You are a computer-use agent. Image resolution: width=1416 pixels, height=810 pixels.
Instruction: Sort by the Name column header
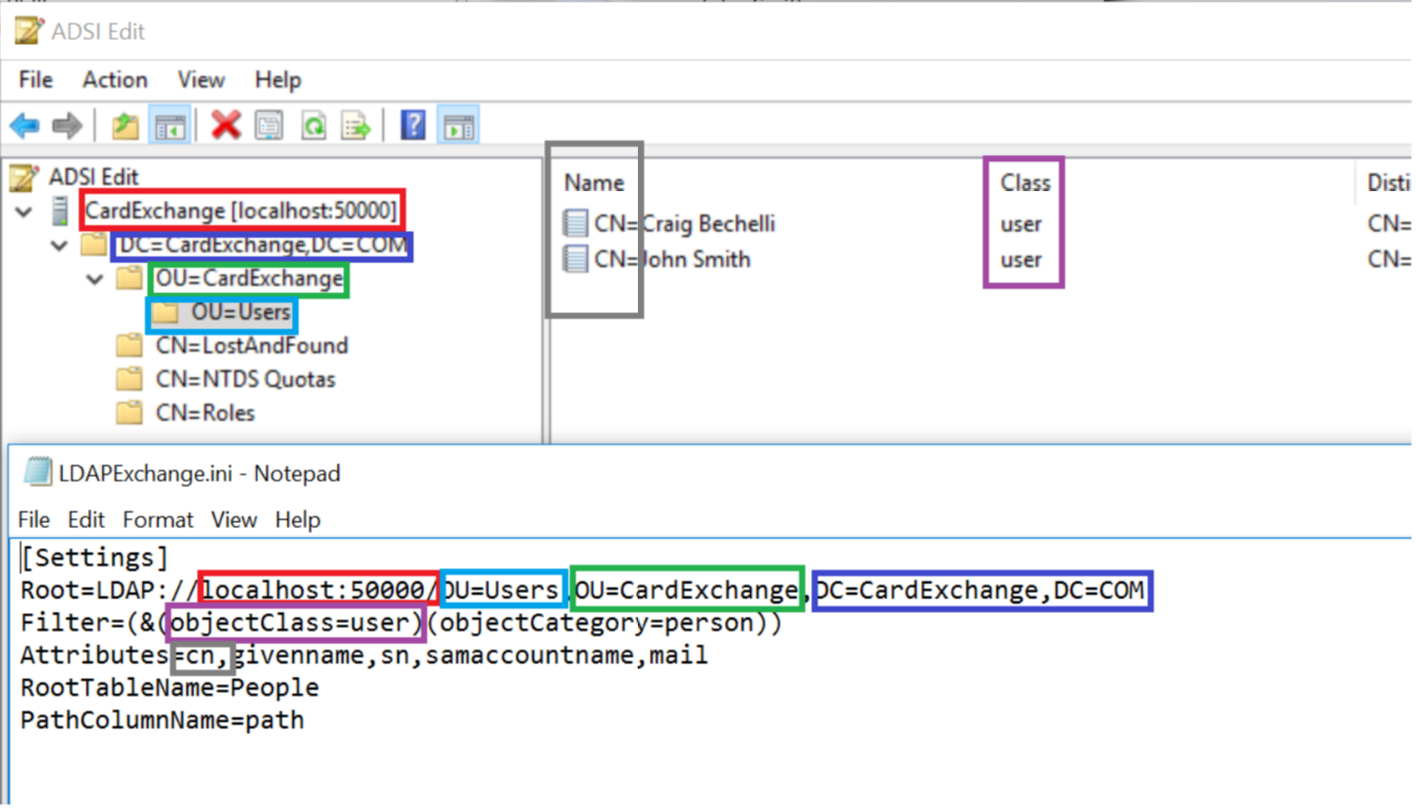[x=594, y=183]
